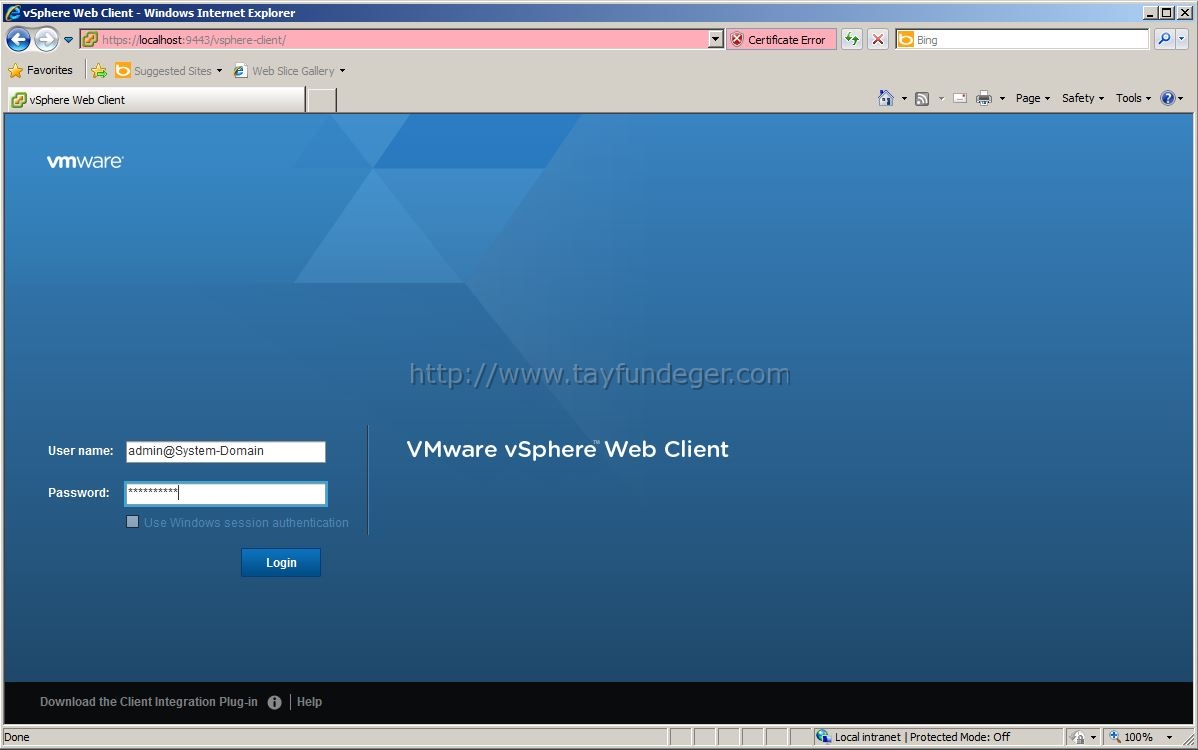Click the User name input field

(x=225, y=451)
